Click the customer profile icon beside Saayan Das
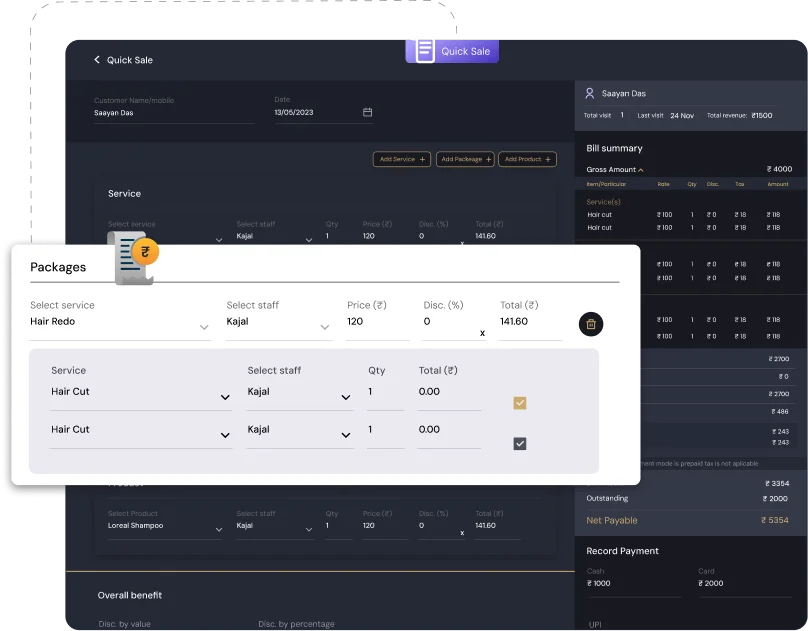This screenshot has height=631, width=808. point(590,93)
